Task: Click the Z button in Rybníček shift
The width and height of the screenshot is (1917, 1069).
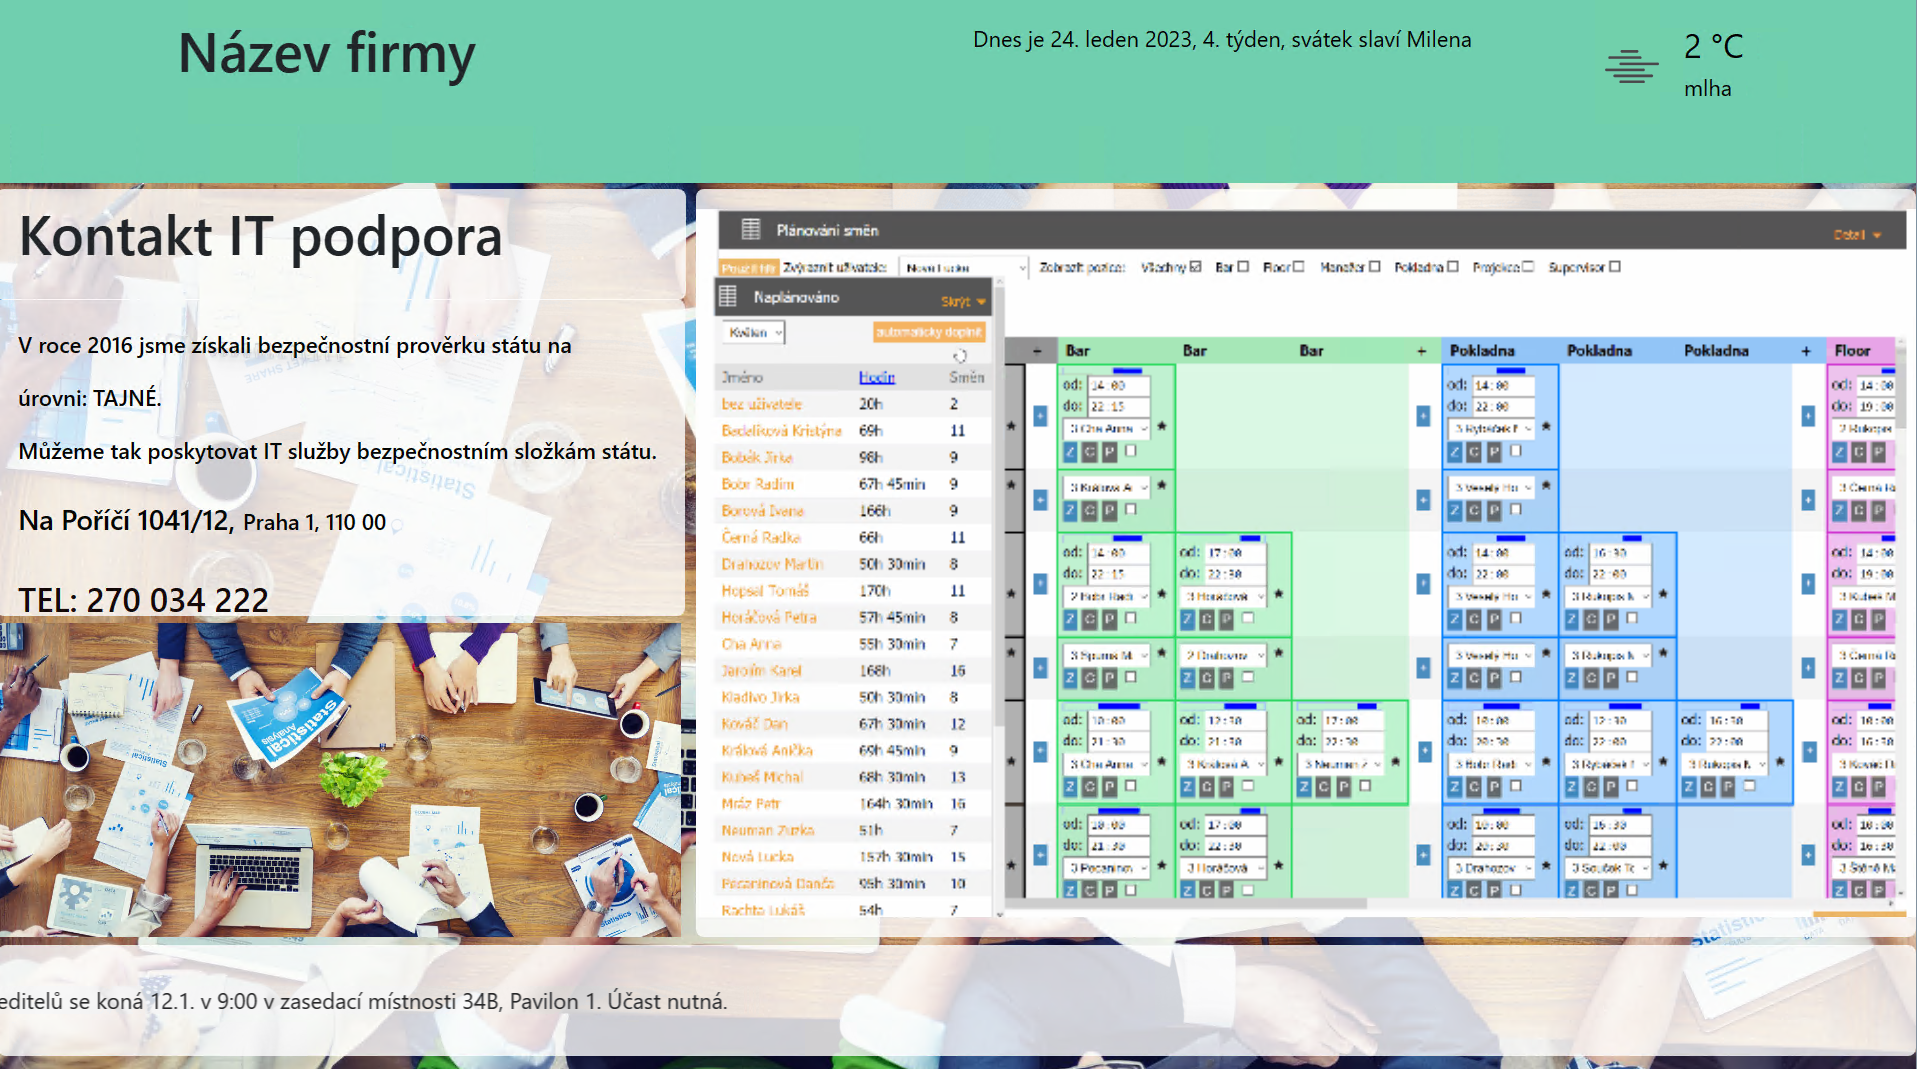Action: [1455, 452]
